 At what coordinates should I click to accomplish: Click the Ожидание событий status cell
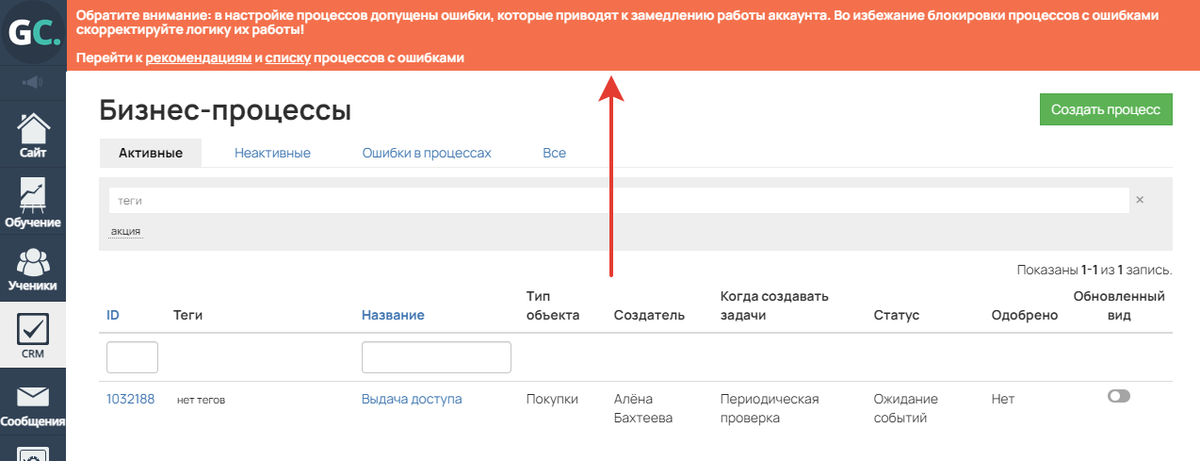coord(904,408)
